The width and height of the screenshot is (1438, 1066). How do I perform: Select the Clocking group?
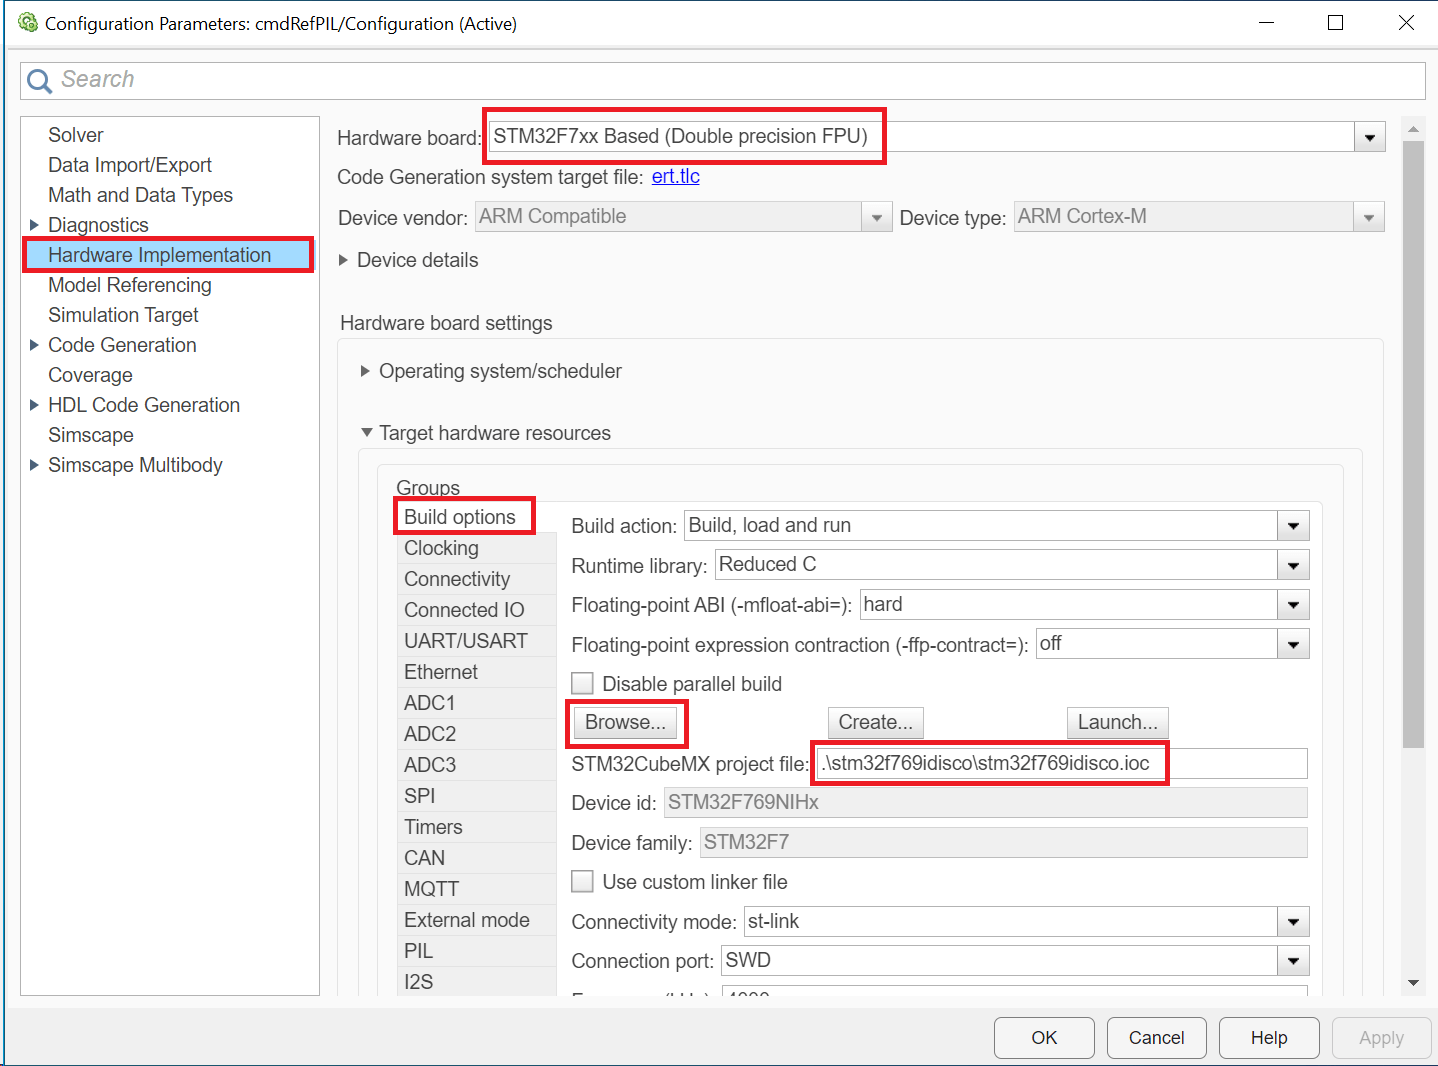coord(441,548)
